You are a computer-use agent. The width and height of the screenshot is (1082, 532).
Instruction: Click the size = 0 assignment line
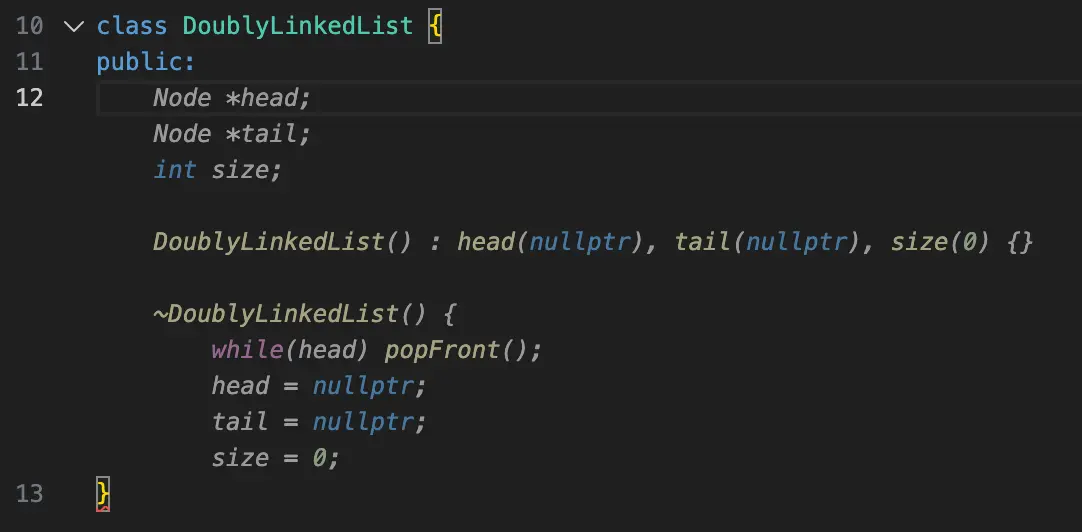pos(275,458)
